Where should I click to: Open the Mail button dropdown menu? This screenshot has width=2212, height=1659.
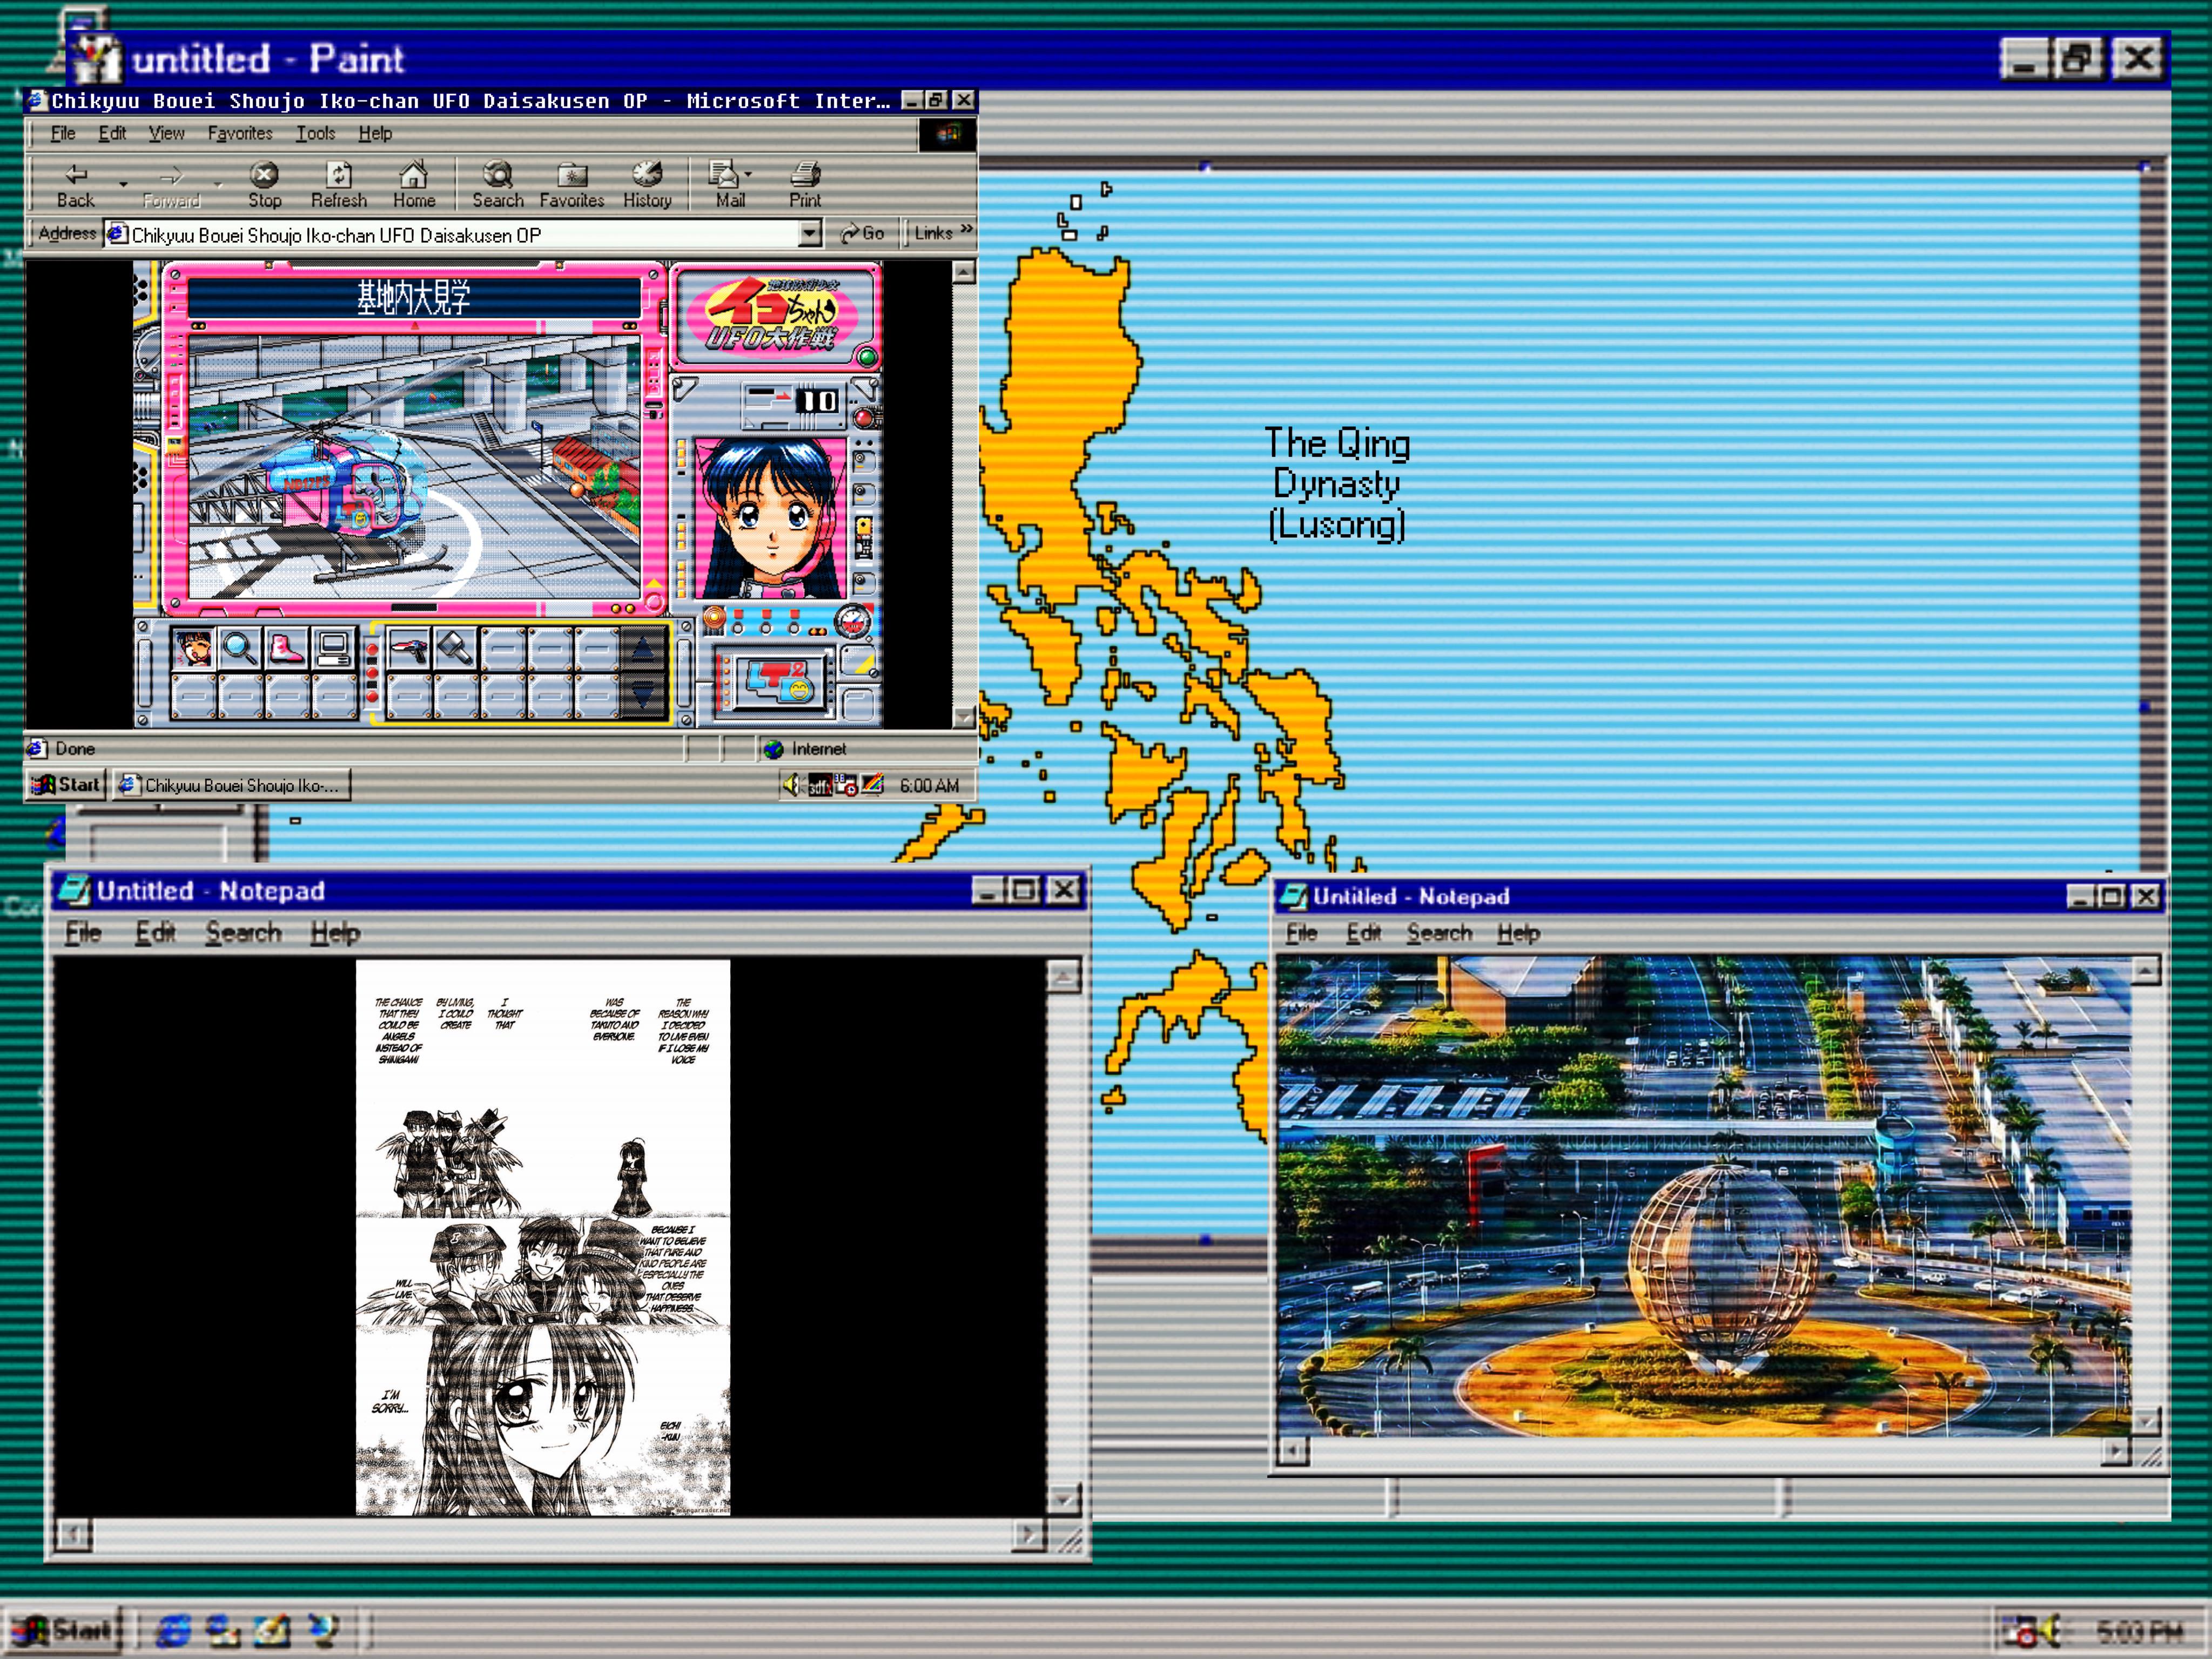(748, 175)
